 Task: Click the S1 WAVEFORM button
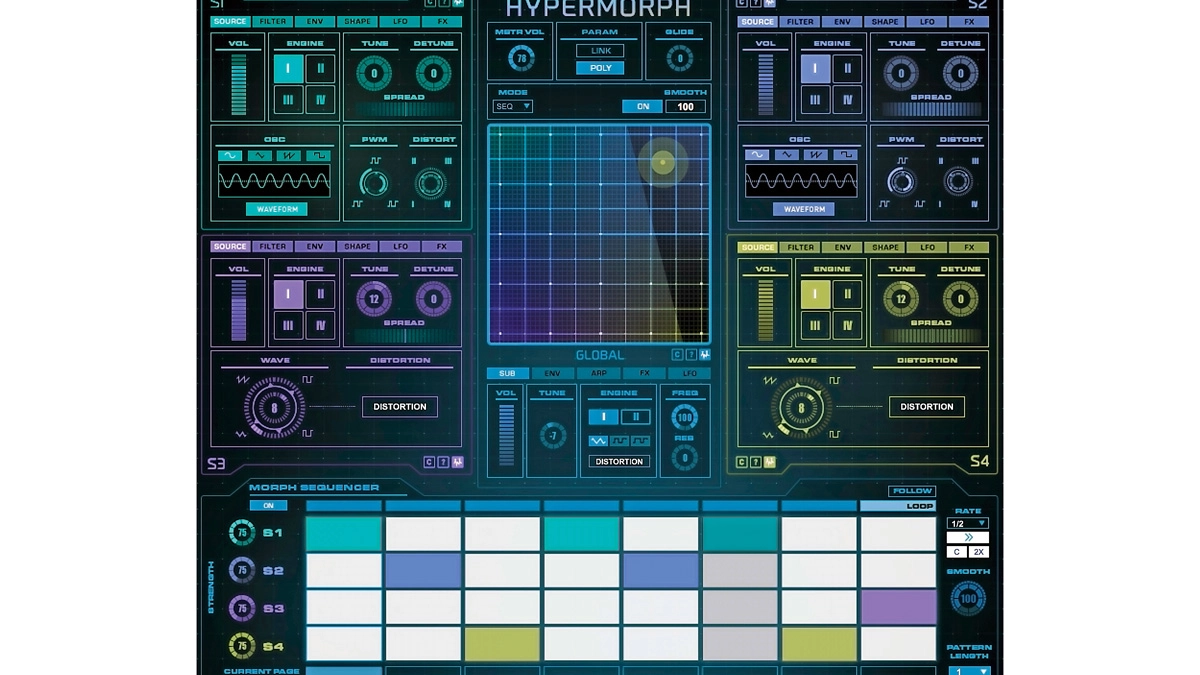click(277, 209)
